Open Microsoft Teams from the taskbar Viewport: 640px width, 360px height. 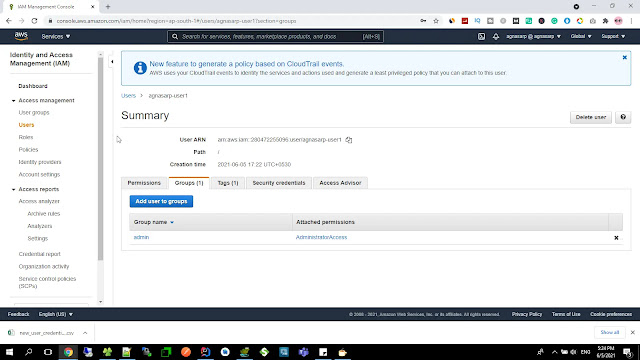[303, 352]
